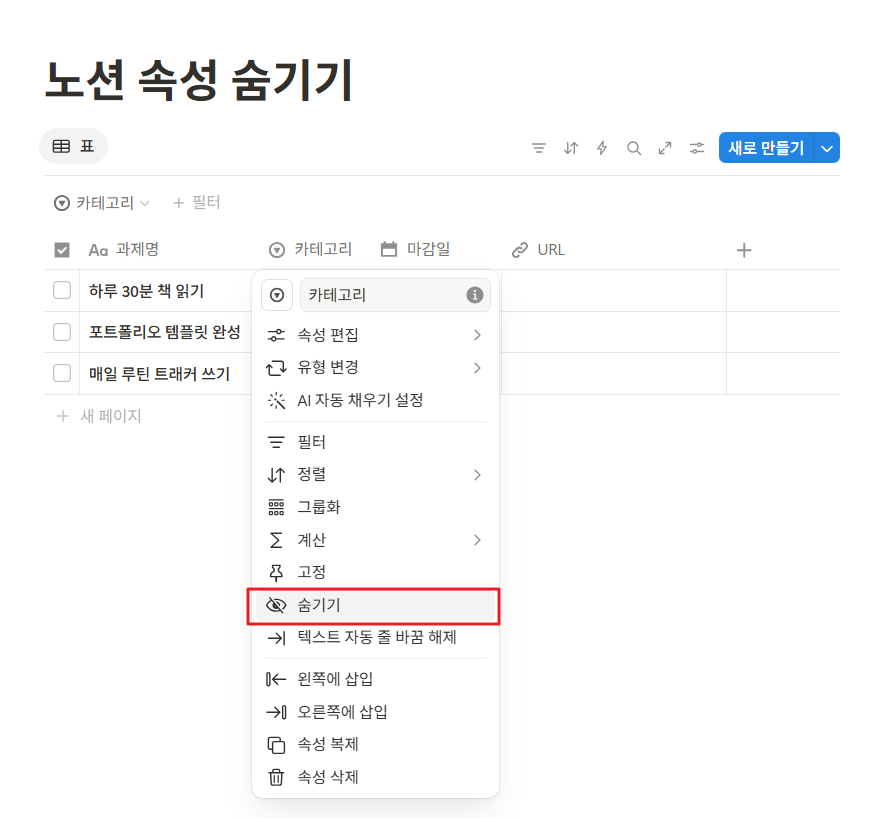This screenshot has width=880, height=818.
Task: Add a new property with the plus icon
Action: 744,249
